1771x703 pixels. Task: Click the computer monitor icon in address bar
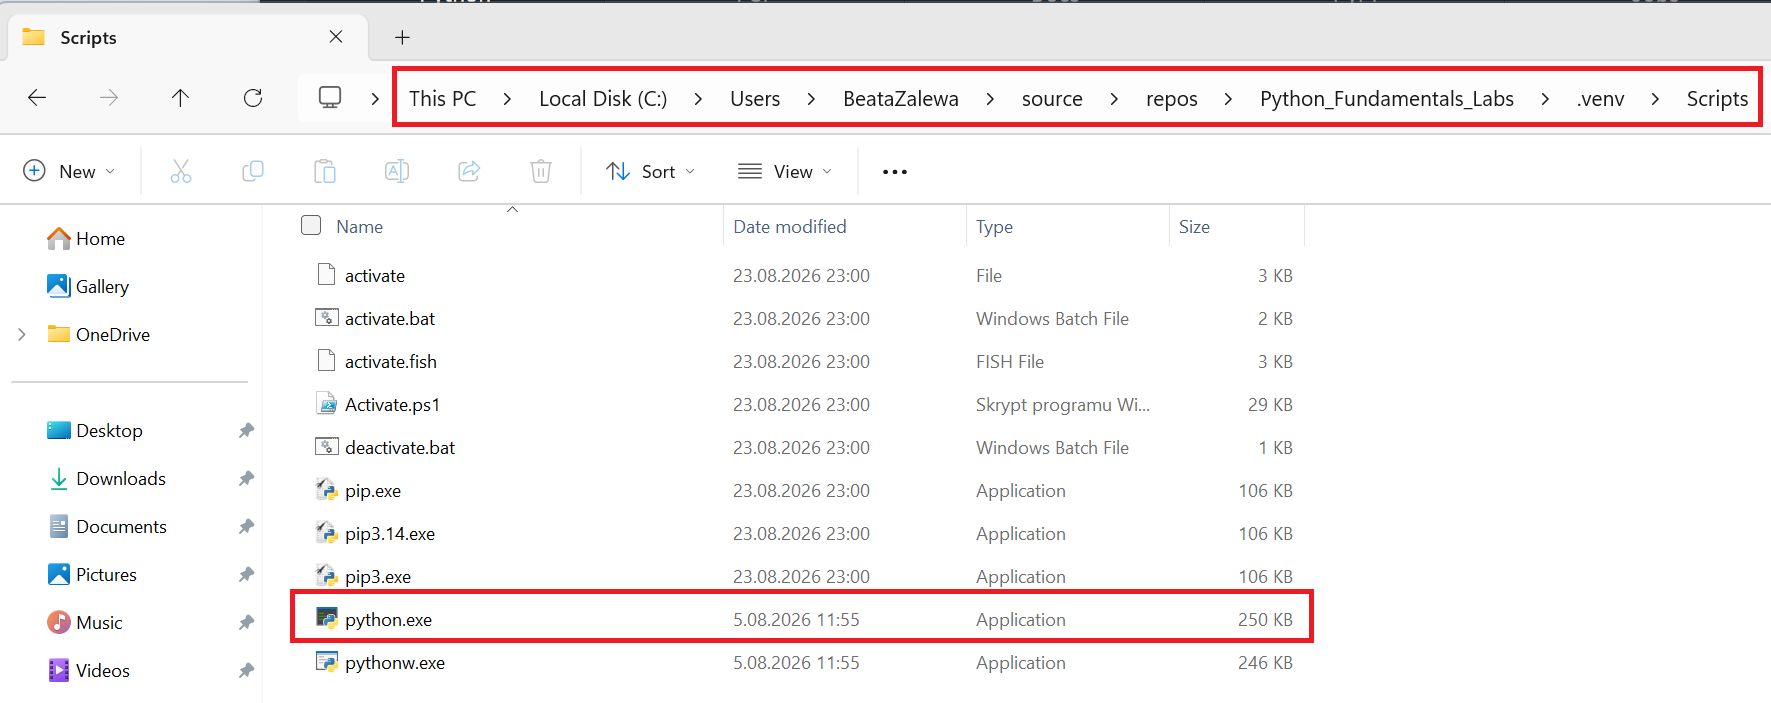(330, 97)
